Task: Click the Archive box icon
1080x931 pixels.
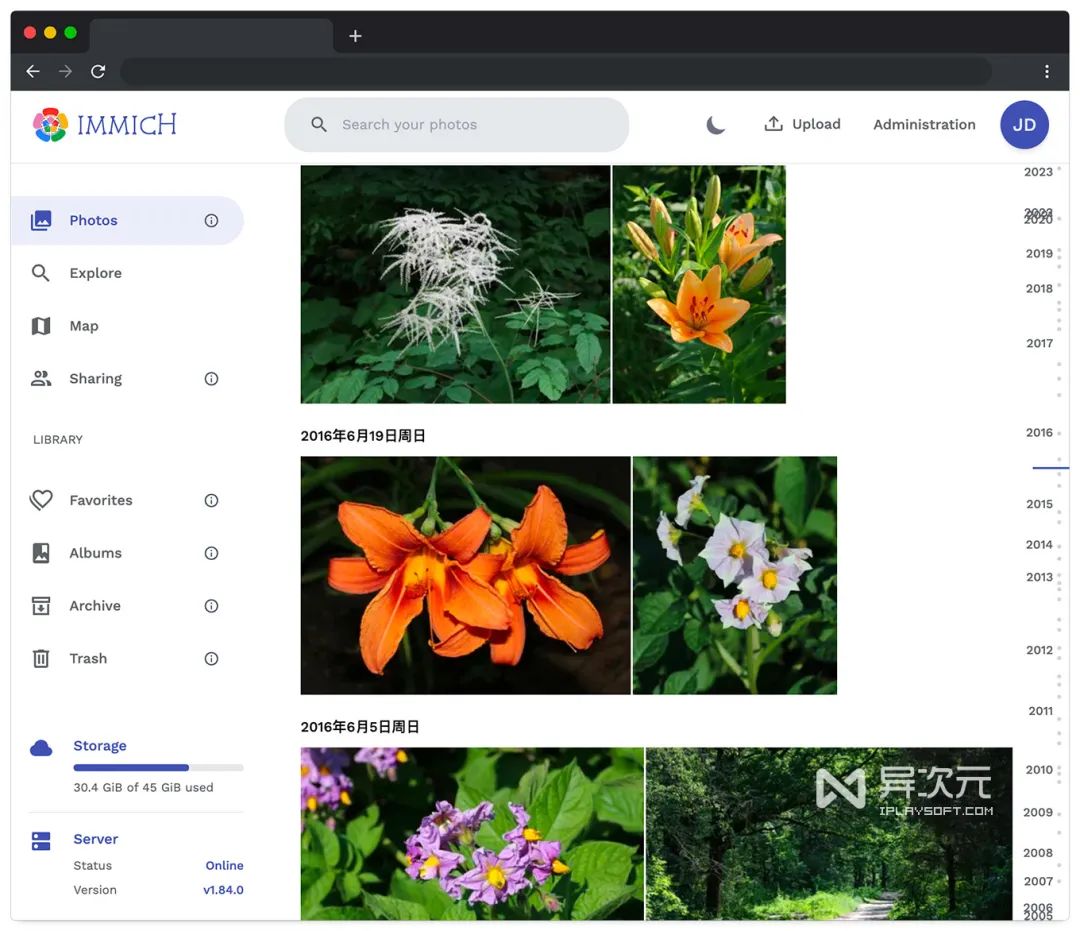Action: 41,606
